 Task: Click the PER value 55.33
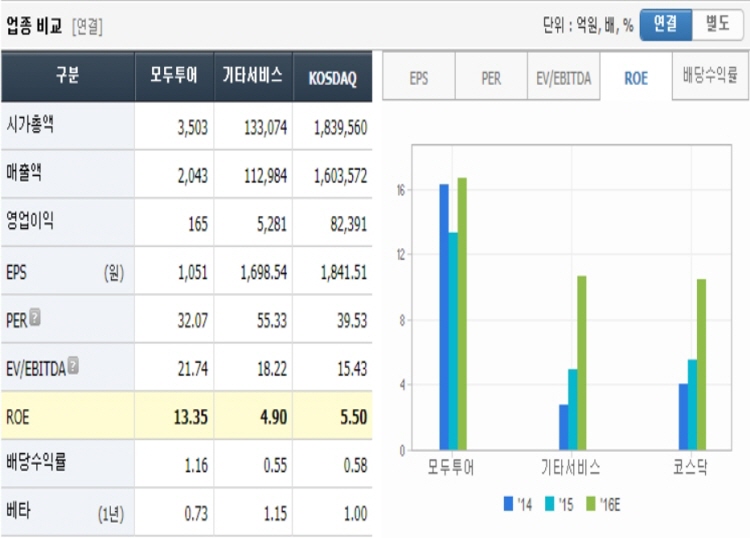(x=272, y=320)
